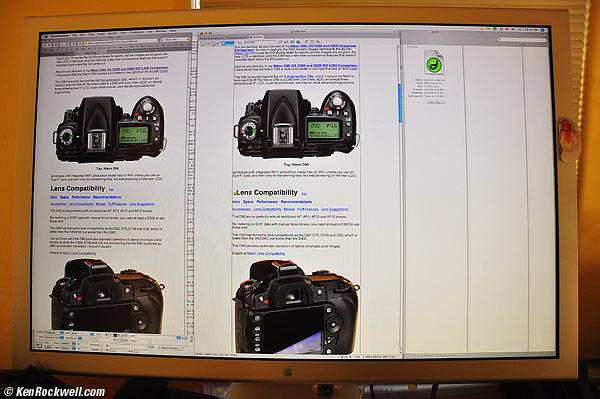Screen dimensions: 600x399
Task: Click Accessories link in browser window
Action: point(59,204)
